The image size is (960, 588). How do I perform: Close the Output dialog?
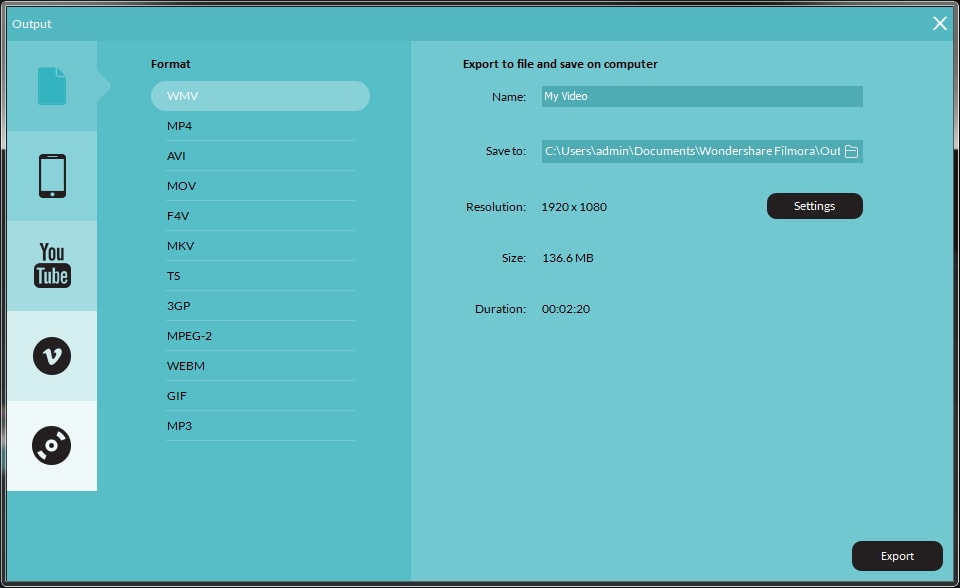tap(940, 23)
